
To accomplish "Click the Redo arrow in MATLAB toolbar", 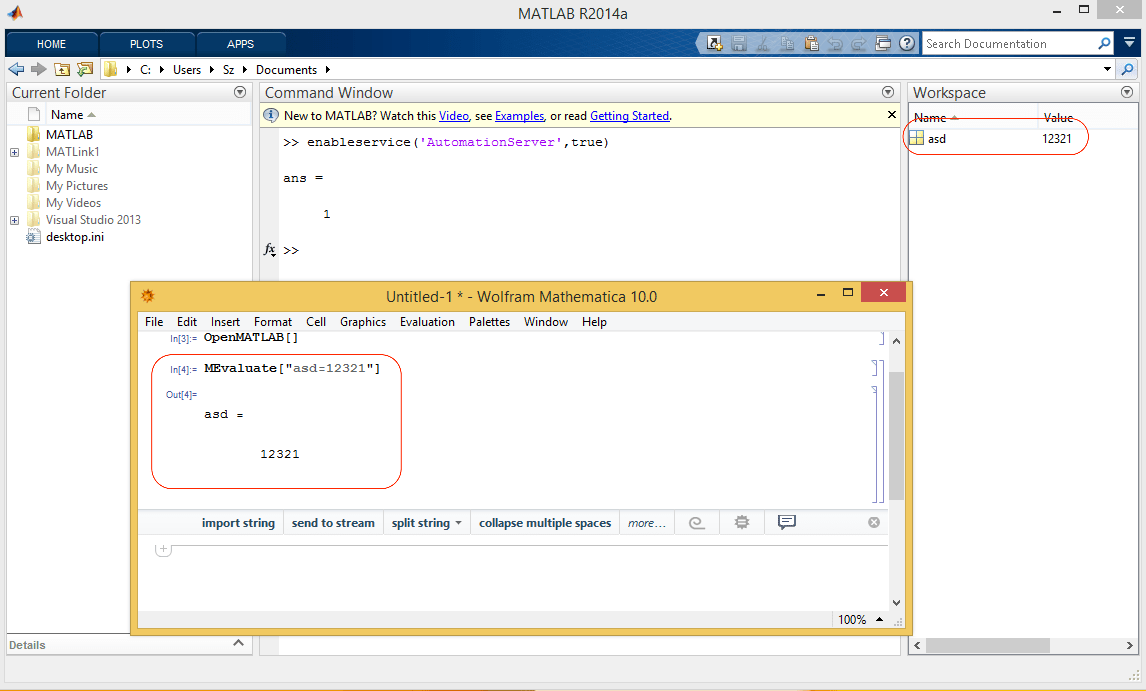I will click(x=859, y=44).
